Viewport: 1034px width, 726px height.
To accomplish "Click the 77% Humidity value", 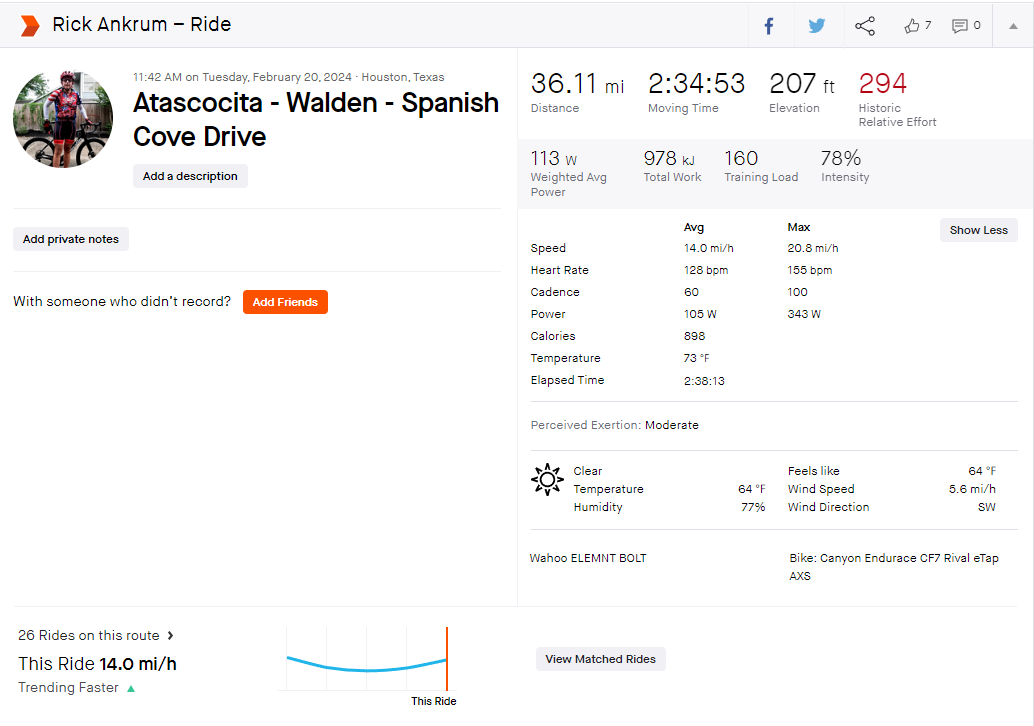I will (x=752, y=506).
